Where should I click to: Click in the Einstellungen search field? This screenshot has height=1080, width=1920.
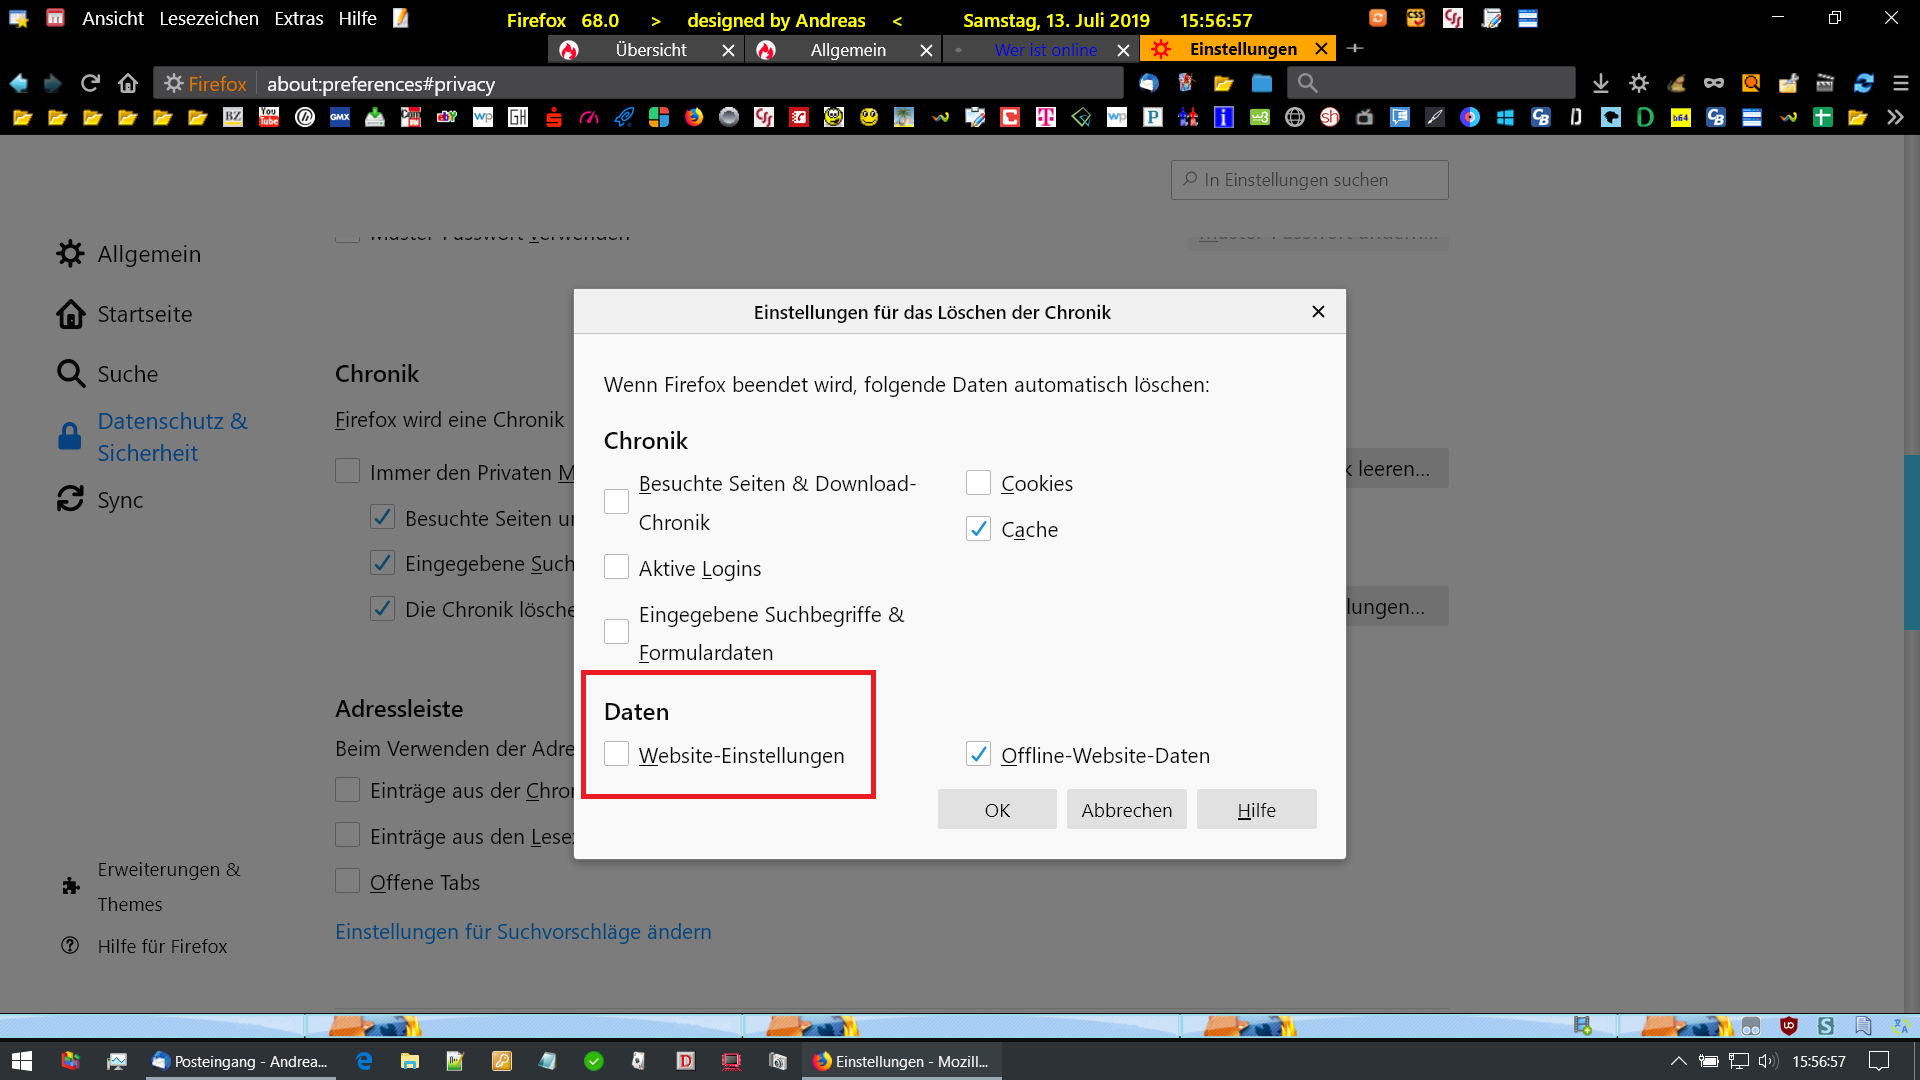coord(1310,180)
